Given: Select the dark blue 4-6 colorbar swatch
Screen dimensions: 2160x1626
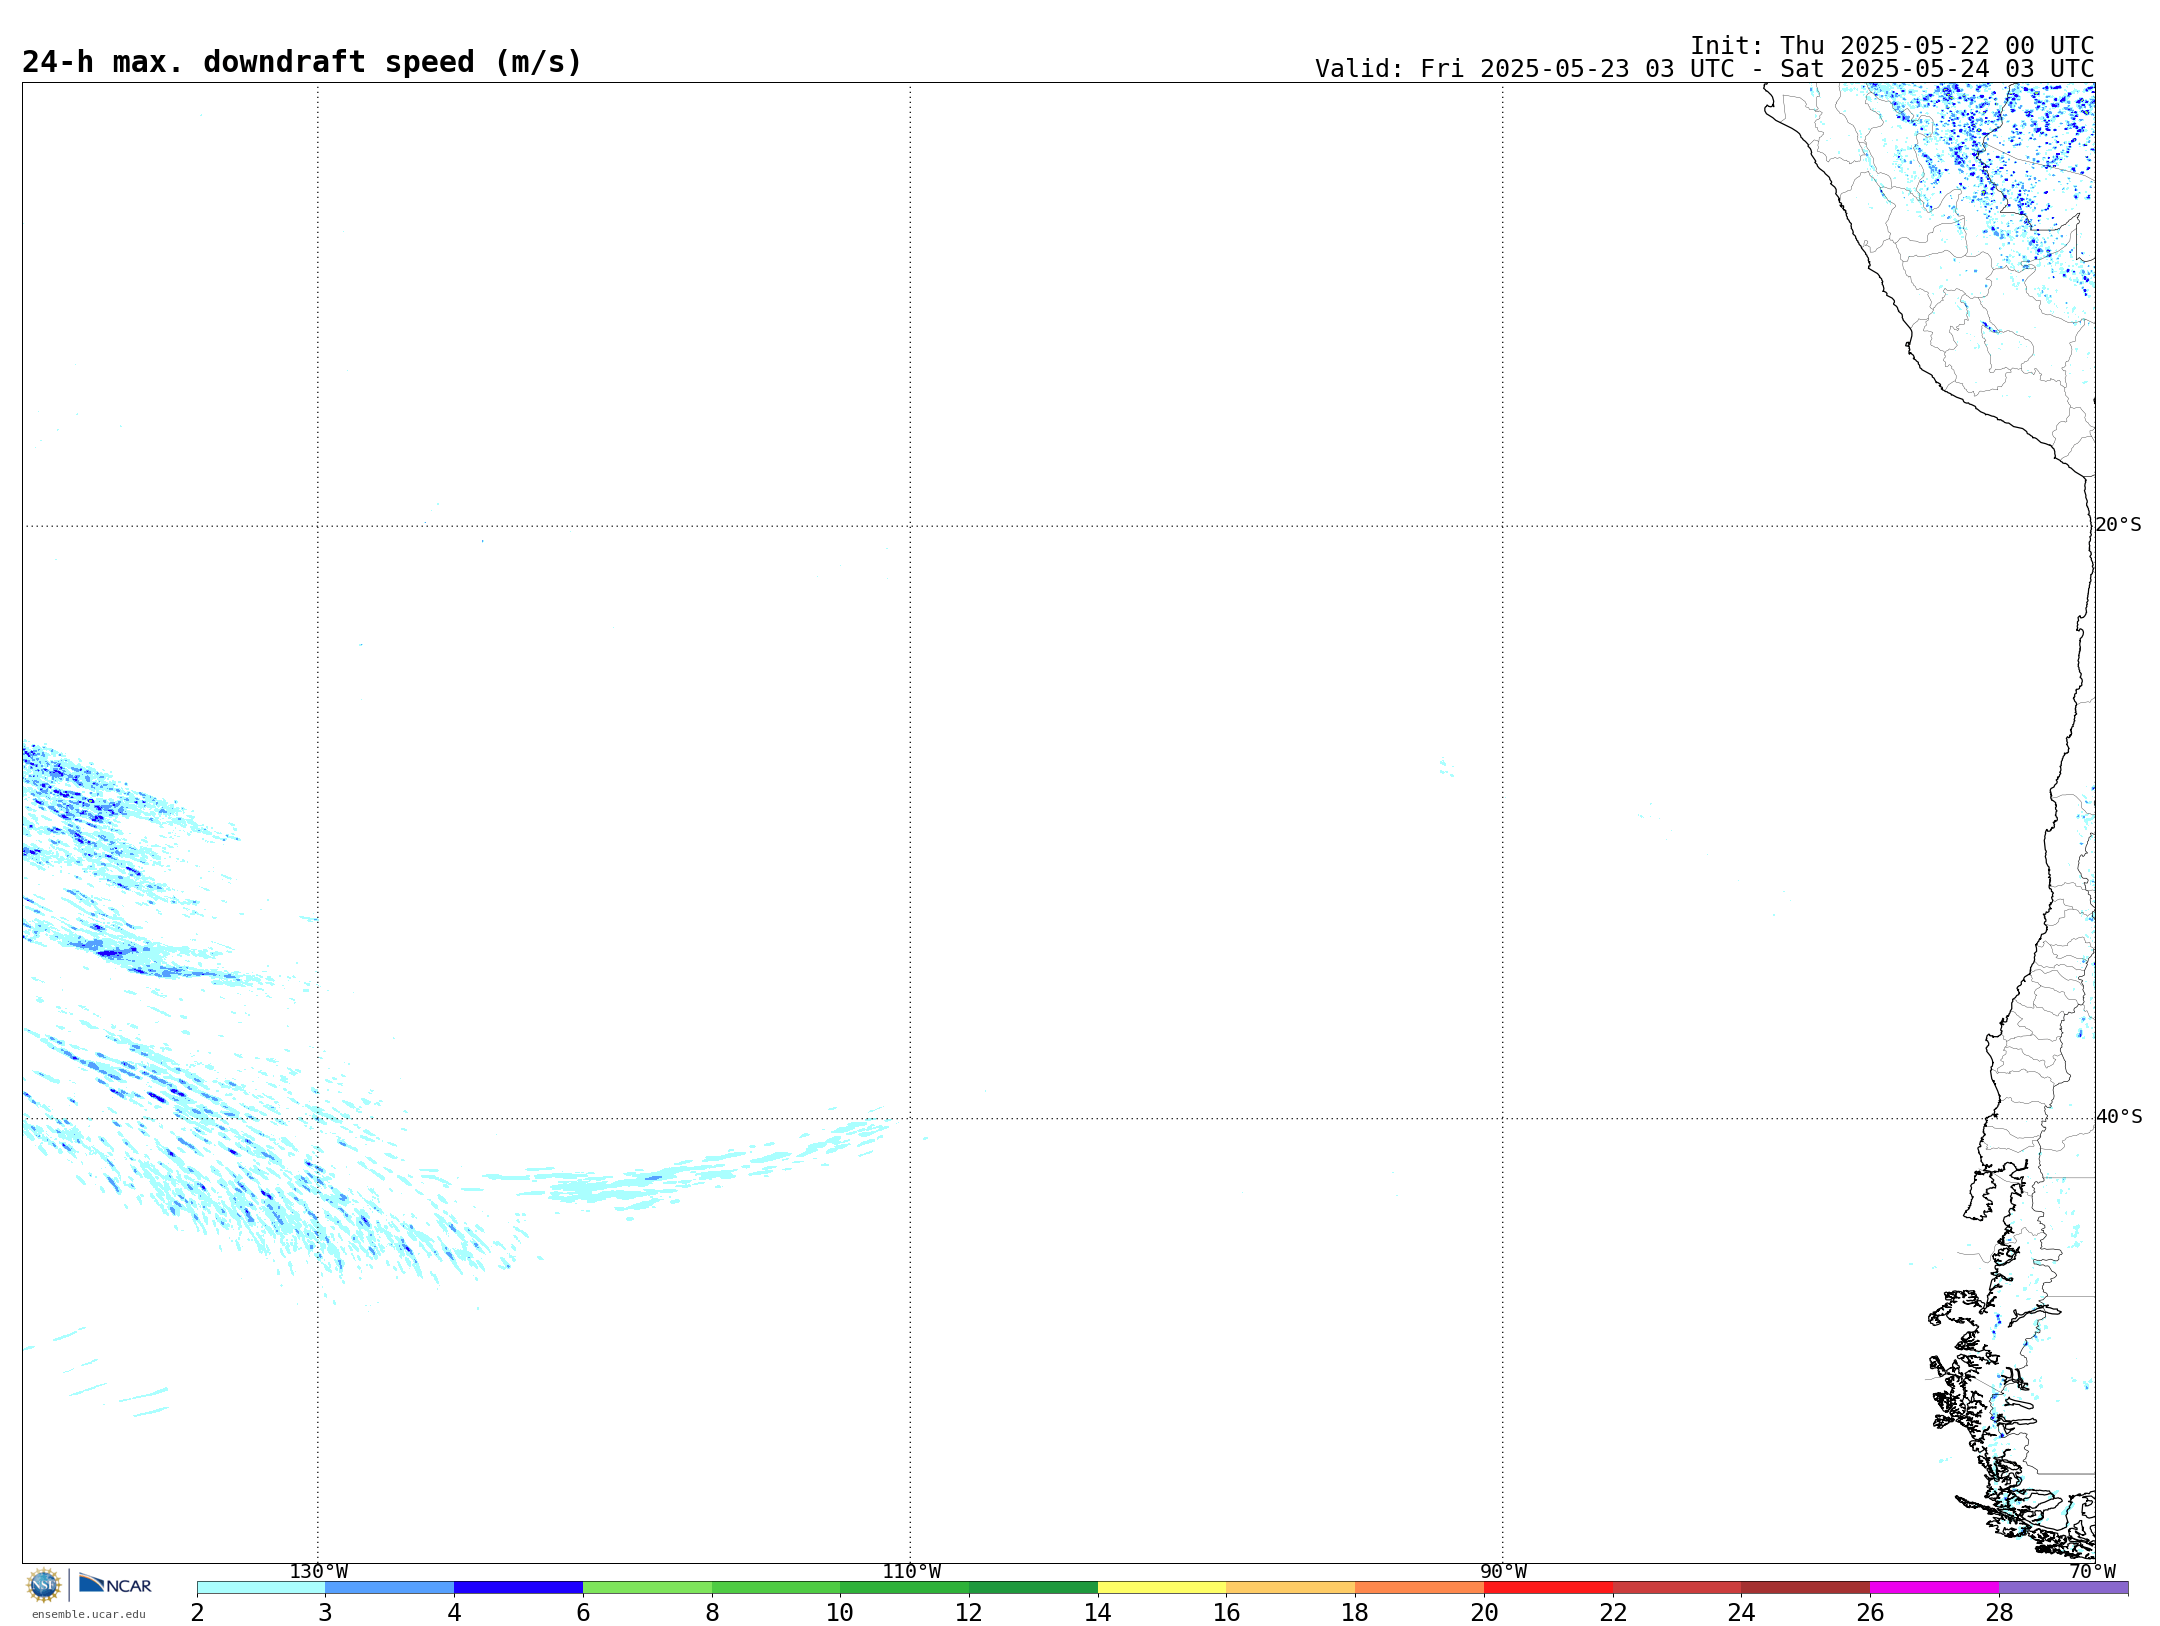Looking at the screenshot, I should [x=519, y=1588].
